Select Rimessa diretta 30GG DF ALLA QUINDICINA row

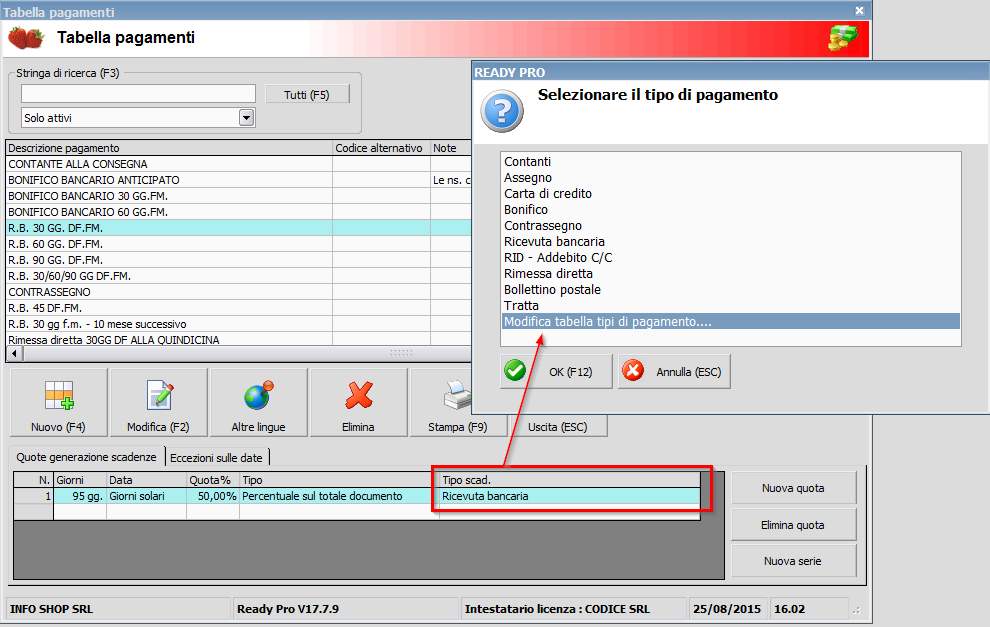(239, 339)
